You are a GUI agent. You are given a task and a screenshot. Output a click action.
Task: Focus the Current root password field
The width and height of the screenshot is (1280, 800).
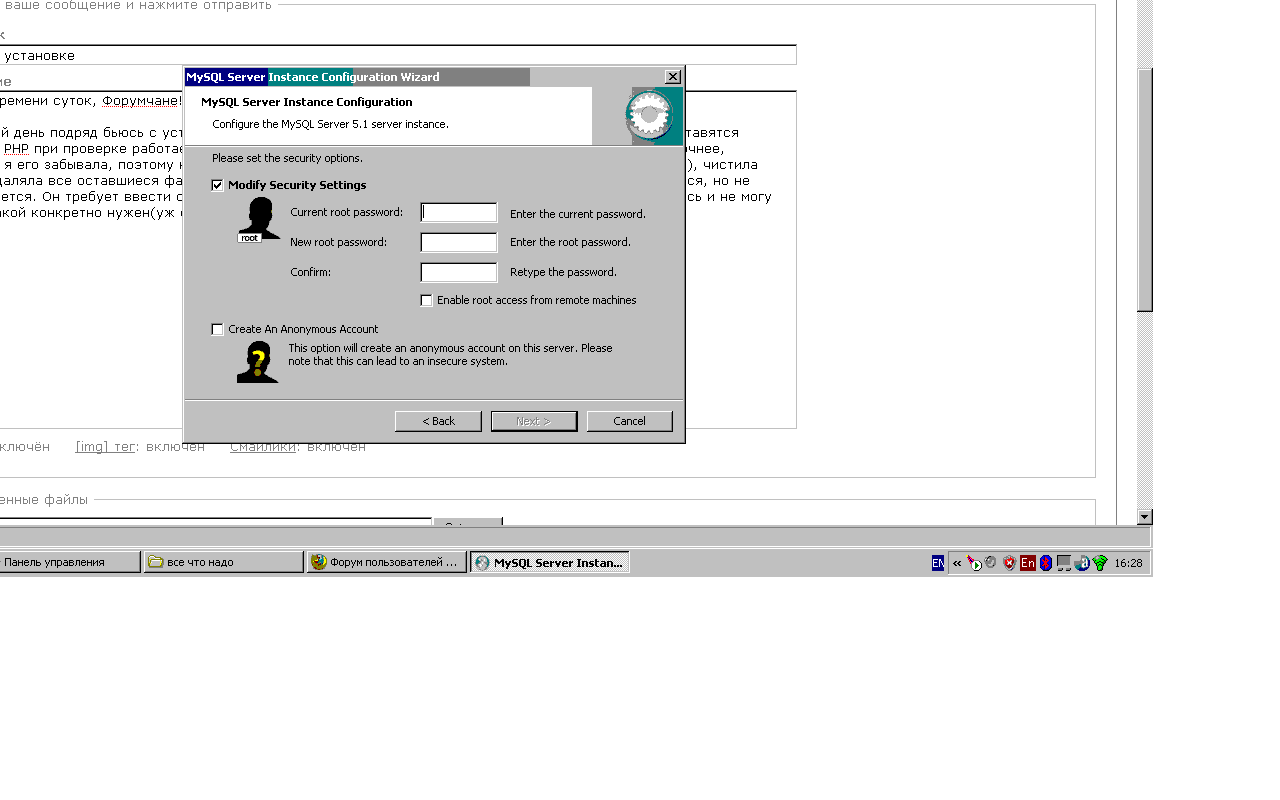pyautogui.click(x=459, y=213)
